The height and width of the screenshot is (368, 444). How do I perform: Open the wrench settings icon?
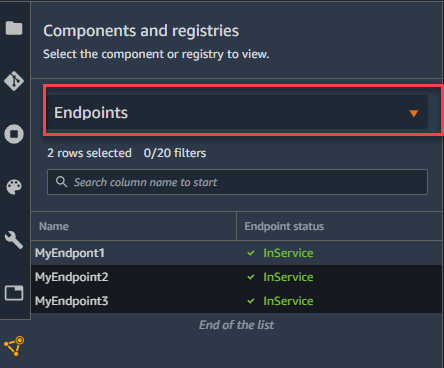coord(14,240)
